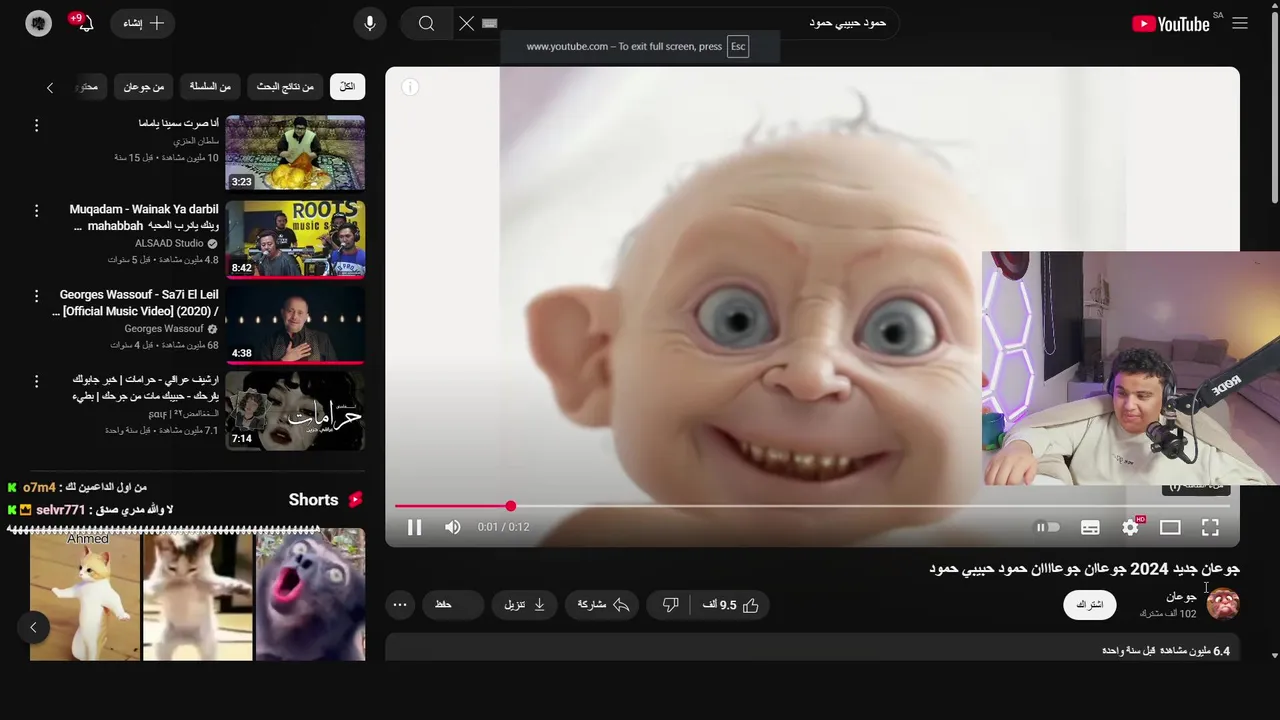This screenshot has height=720, width=1280.
Task: Start voice search with the microphone
Action: 370,23
